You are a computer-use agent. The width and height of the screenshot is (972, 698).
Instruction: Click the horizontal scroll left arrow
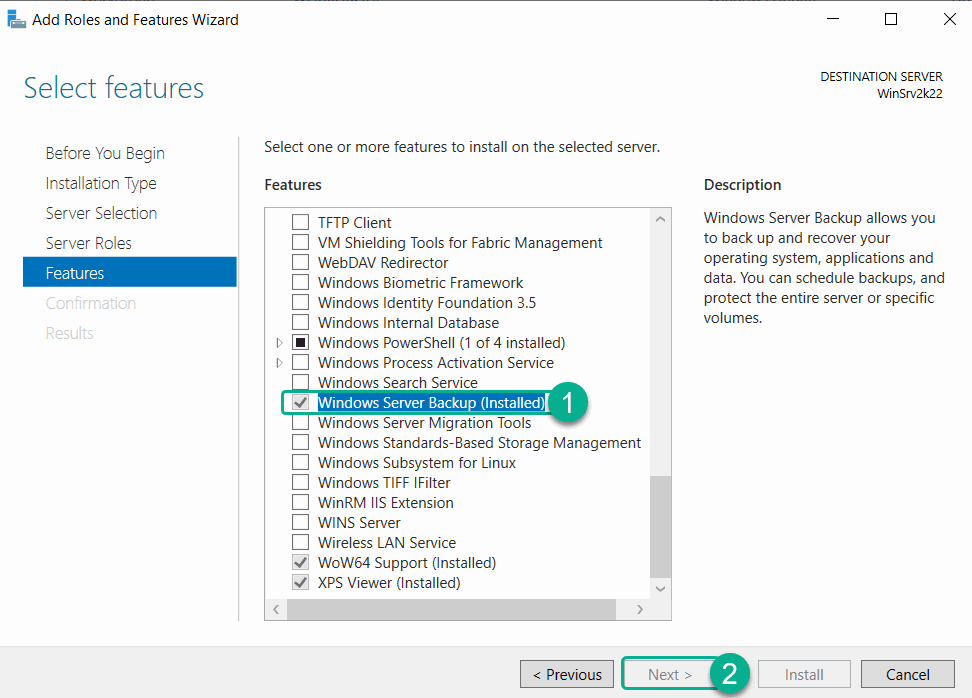click(x=276, y=609)
